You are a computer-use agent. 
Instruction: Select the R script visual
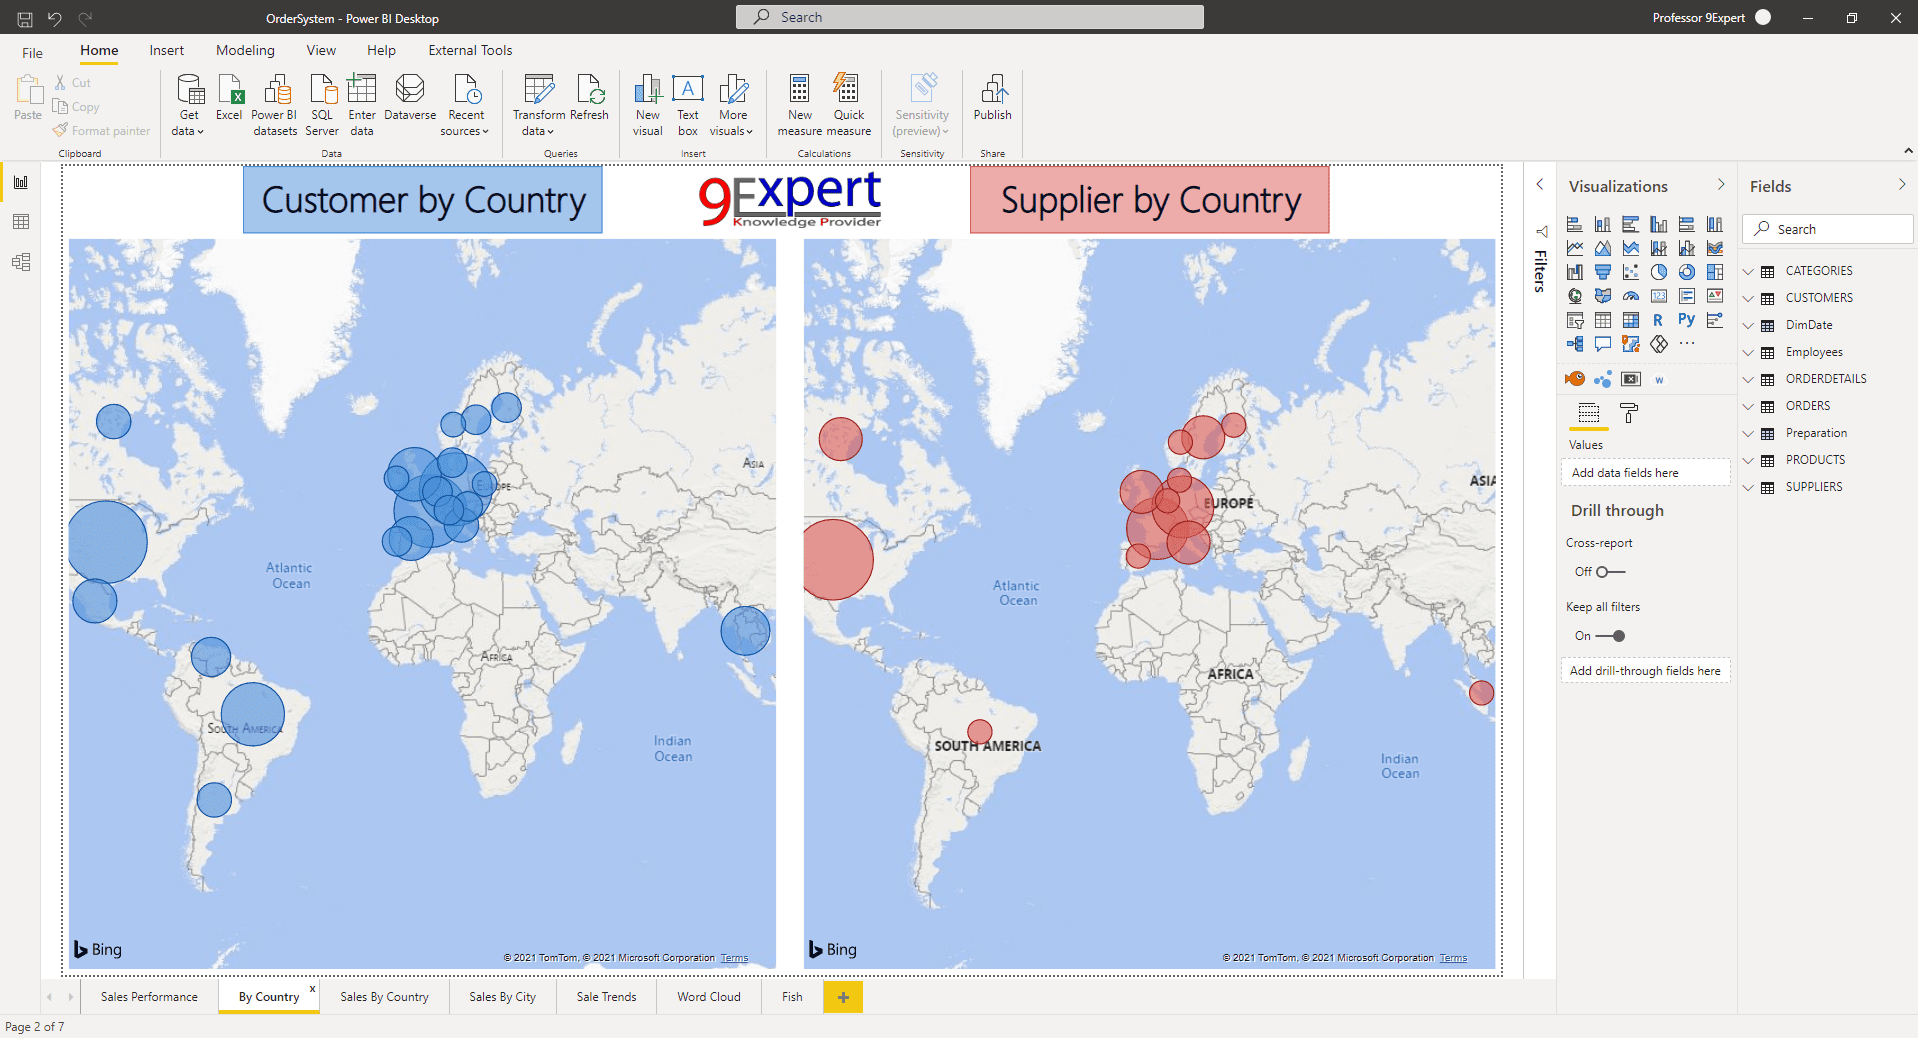coord(1659,320)
